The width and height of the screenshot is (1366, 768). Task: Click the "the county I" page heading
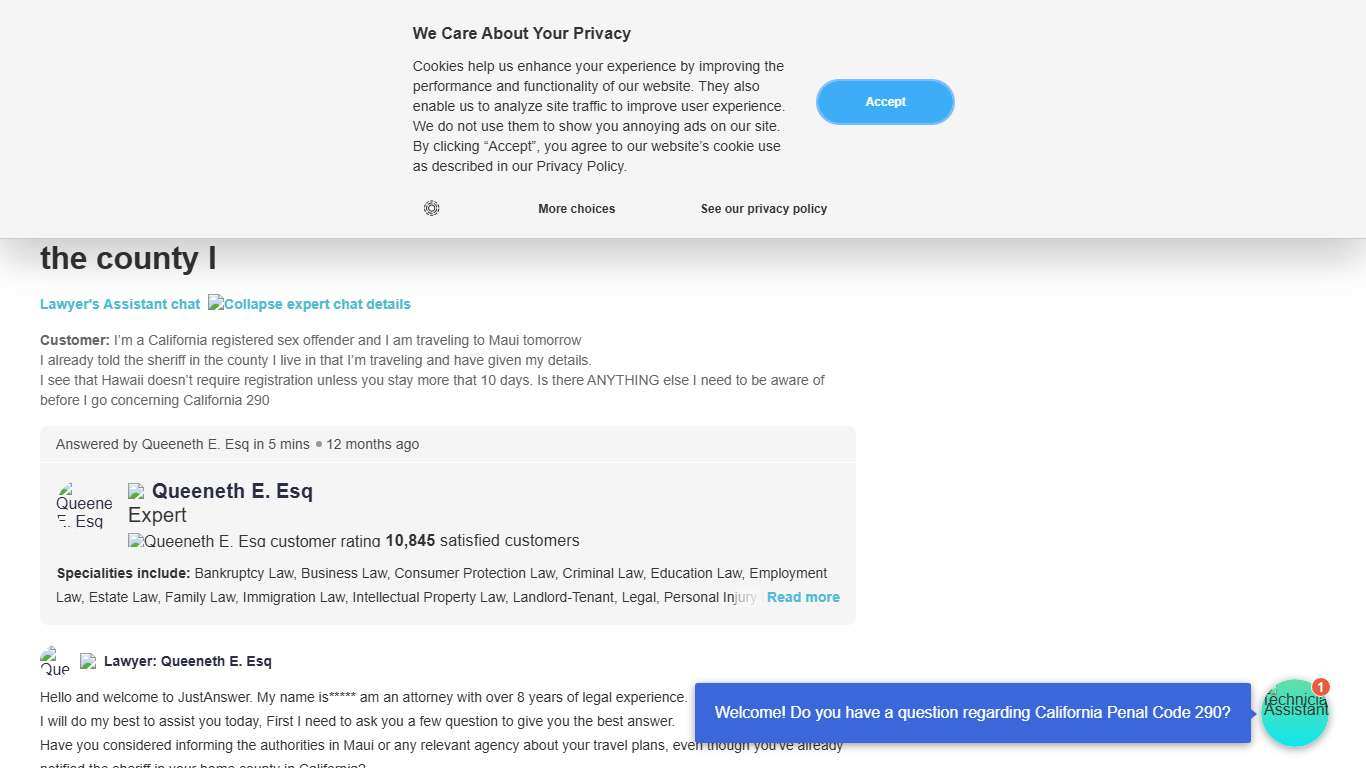click(x=128, y=258)
